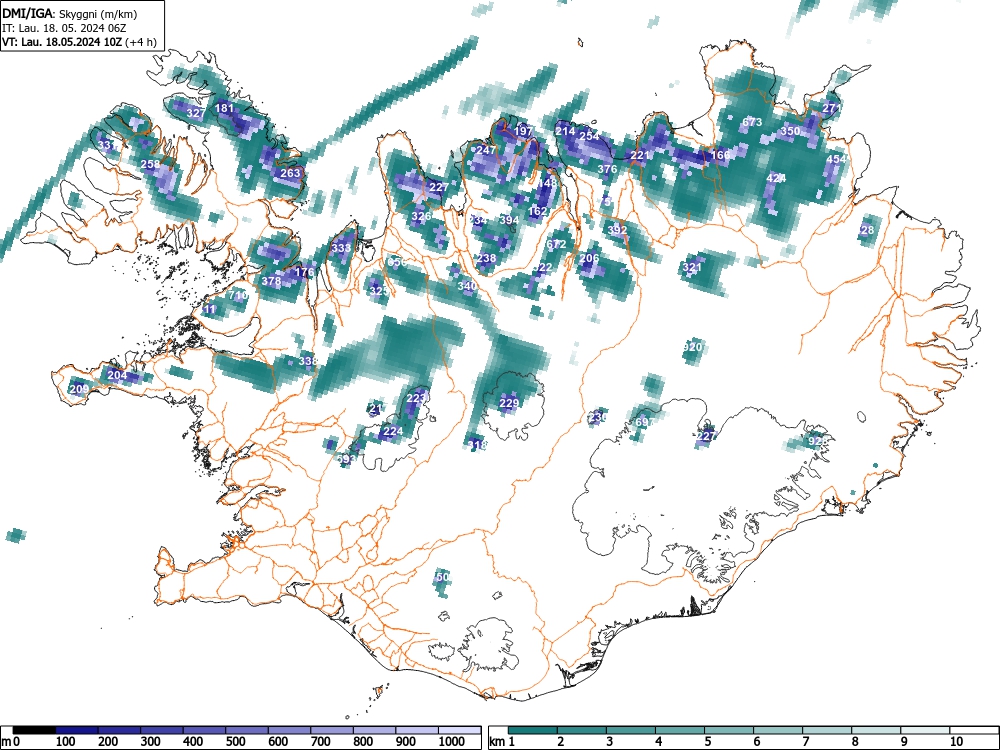The height and width of the screenshot is (750, 1000).
Task: Click the 400 label in the metre legend
Action: [193, 741]
